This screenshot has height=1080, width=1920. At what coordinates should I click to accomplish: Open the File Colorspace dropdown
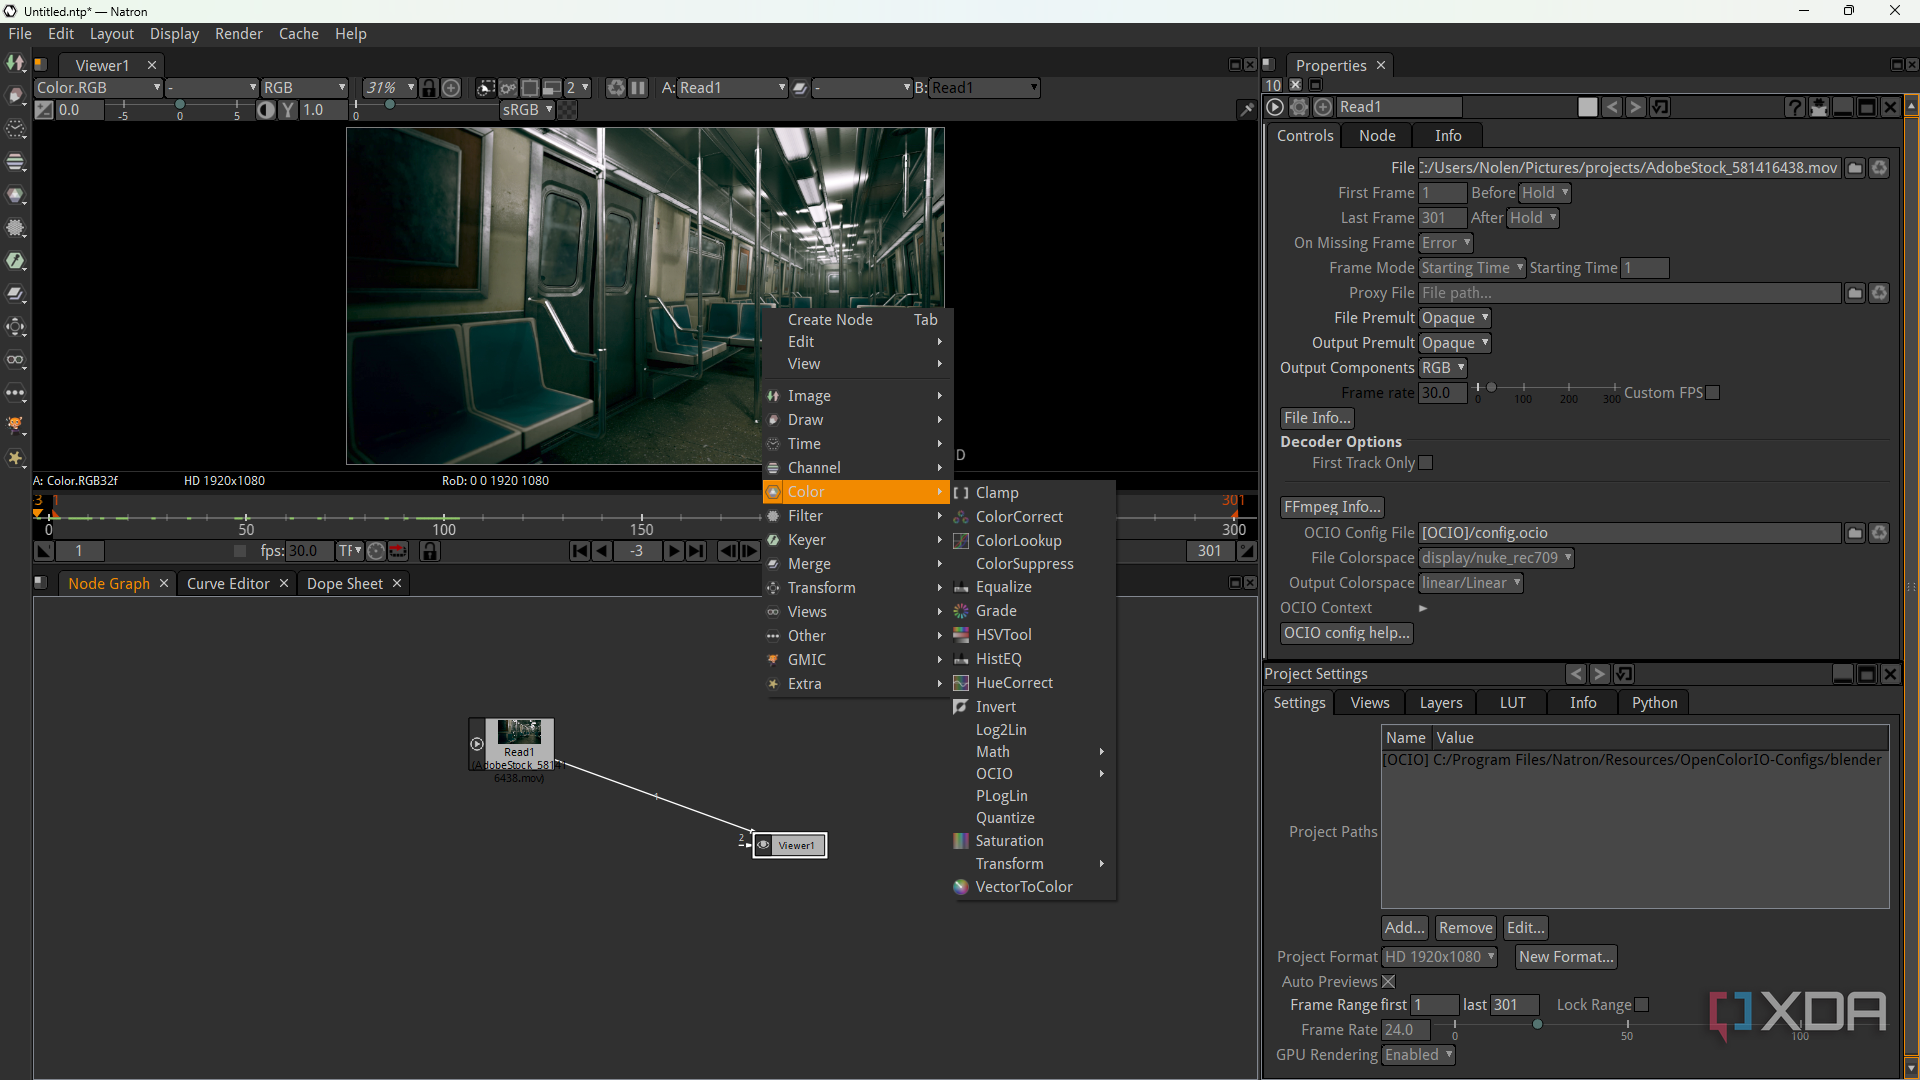click(x=1496, y=558)
